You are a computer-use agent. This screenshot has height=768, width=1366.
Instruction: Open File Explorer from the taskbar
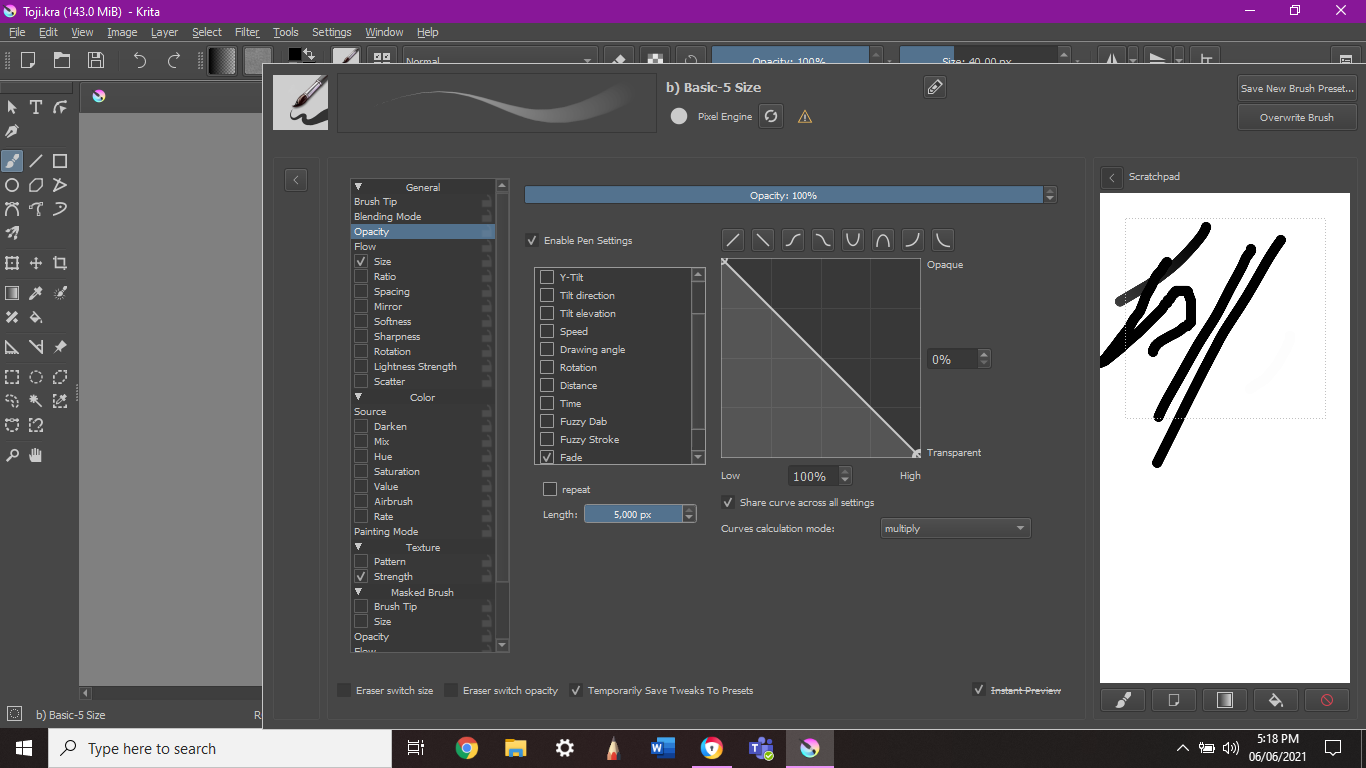coord(516,748)
